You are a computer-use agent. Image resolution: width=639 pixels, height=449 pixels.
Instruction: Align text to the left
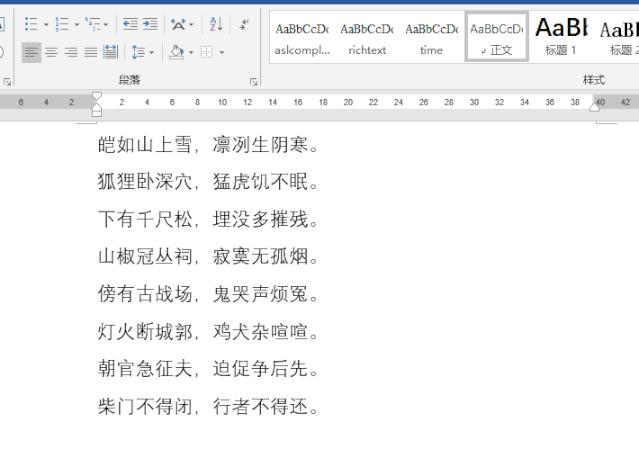click(31, 52)
